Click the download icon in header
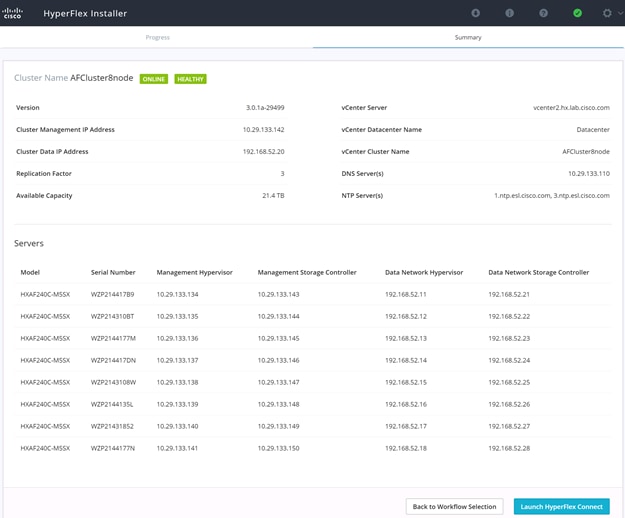The image size is (625, 518). [476, 13]
